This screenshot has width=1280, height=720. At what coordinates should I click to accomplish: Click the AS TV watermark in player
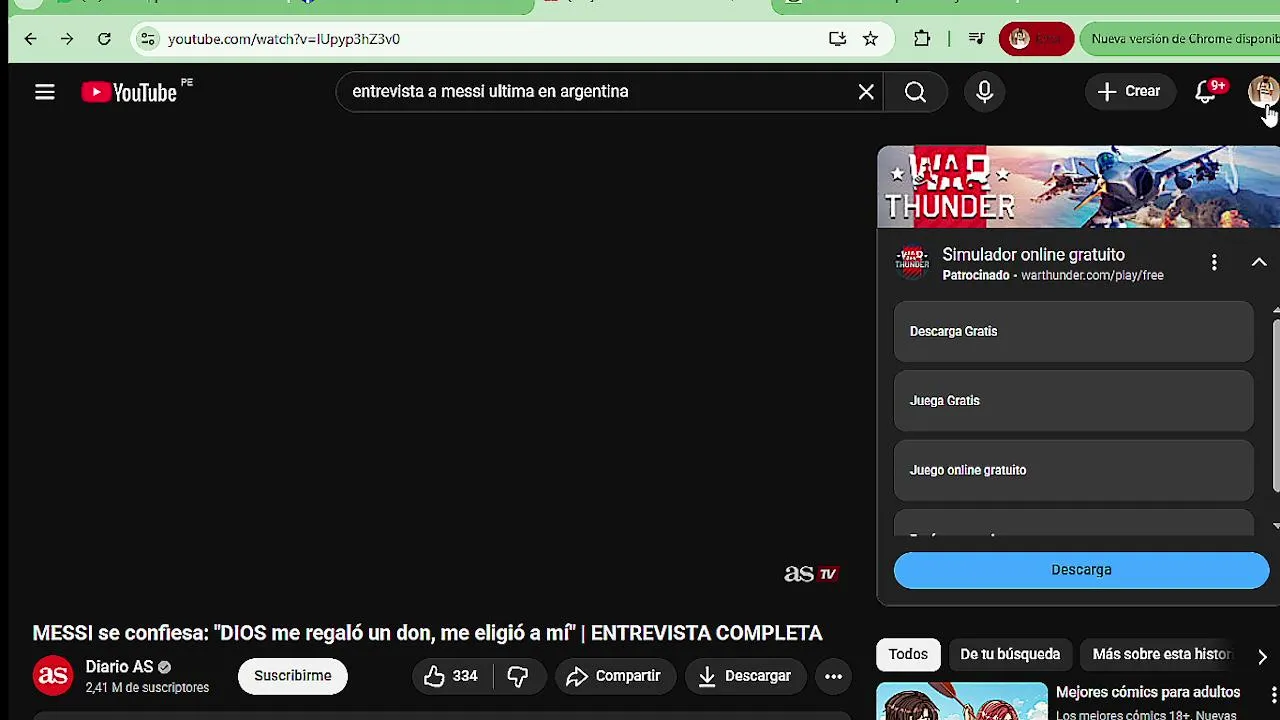pyautogui.click(x=810, y=574)
